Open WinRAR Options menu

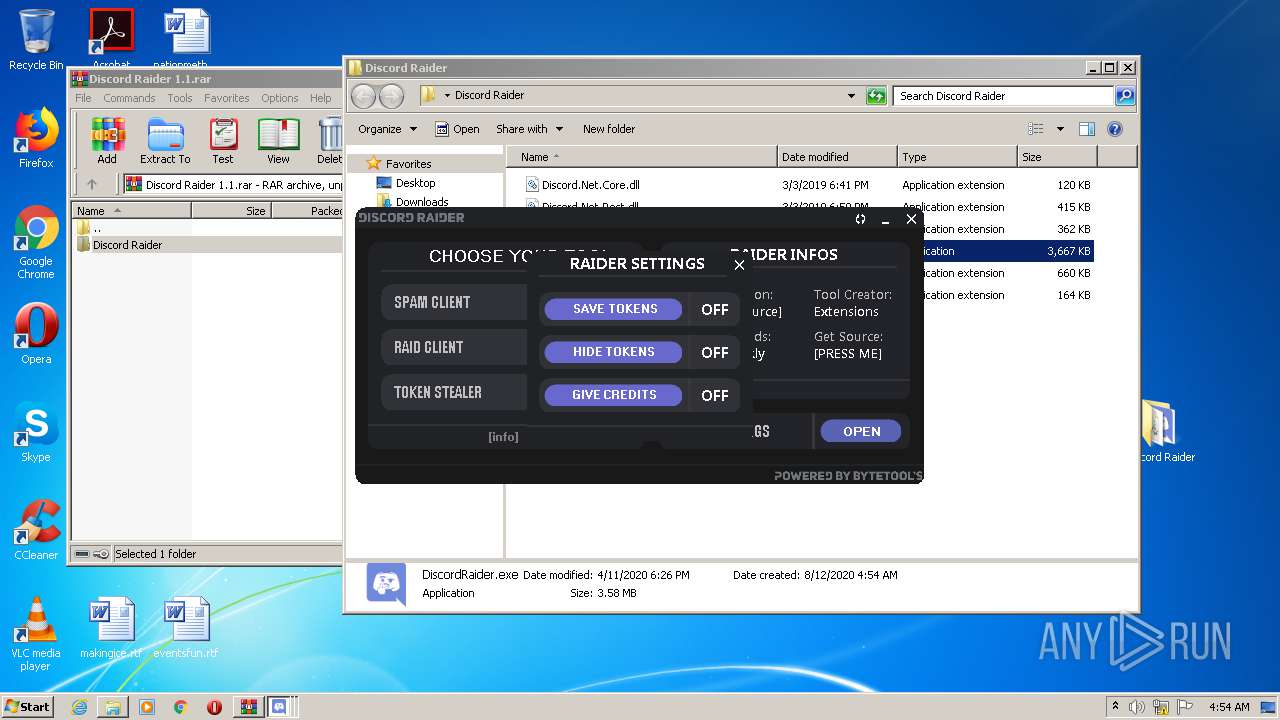point(280,98)
